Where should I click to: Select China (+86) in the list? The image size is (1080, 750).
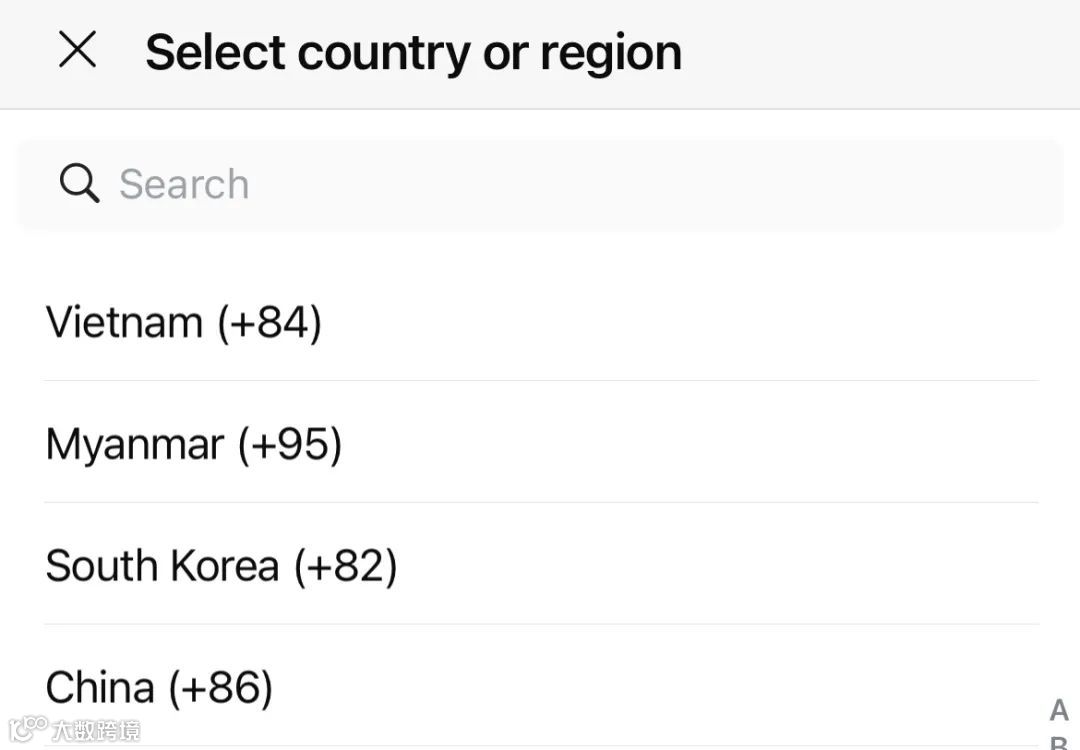tap(159, 688)
